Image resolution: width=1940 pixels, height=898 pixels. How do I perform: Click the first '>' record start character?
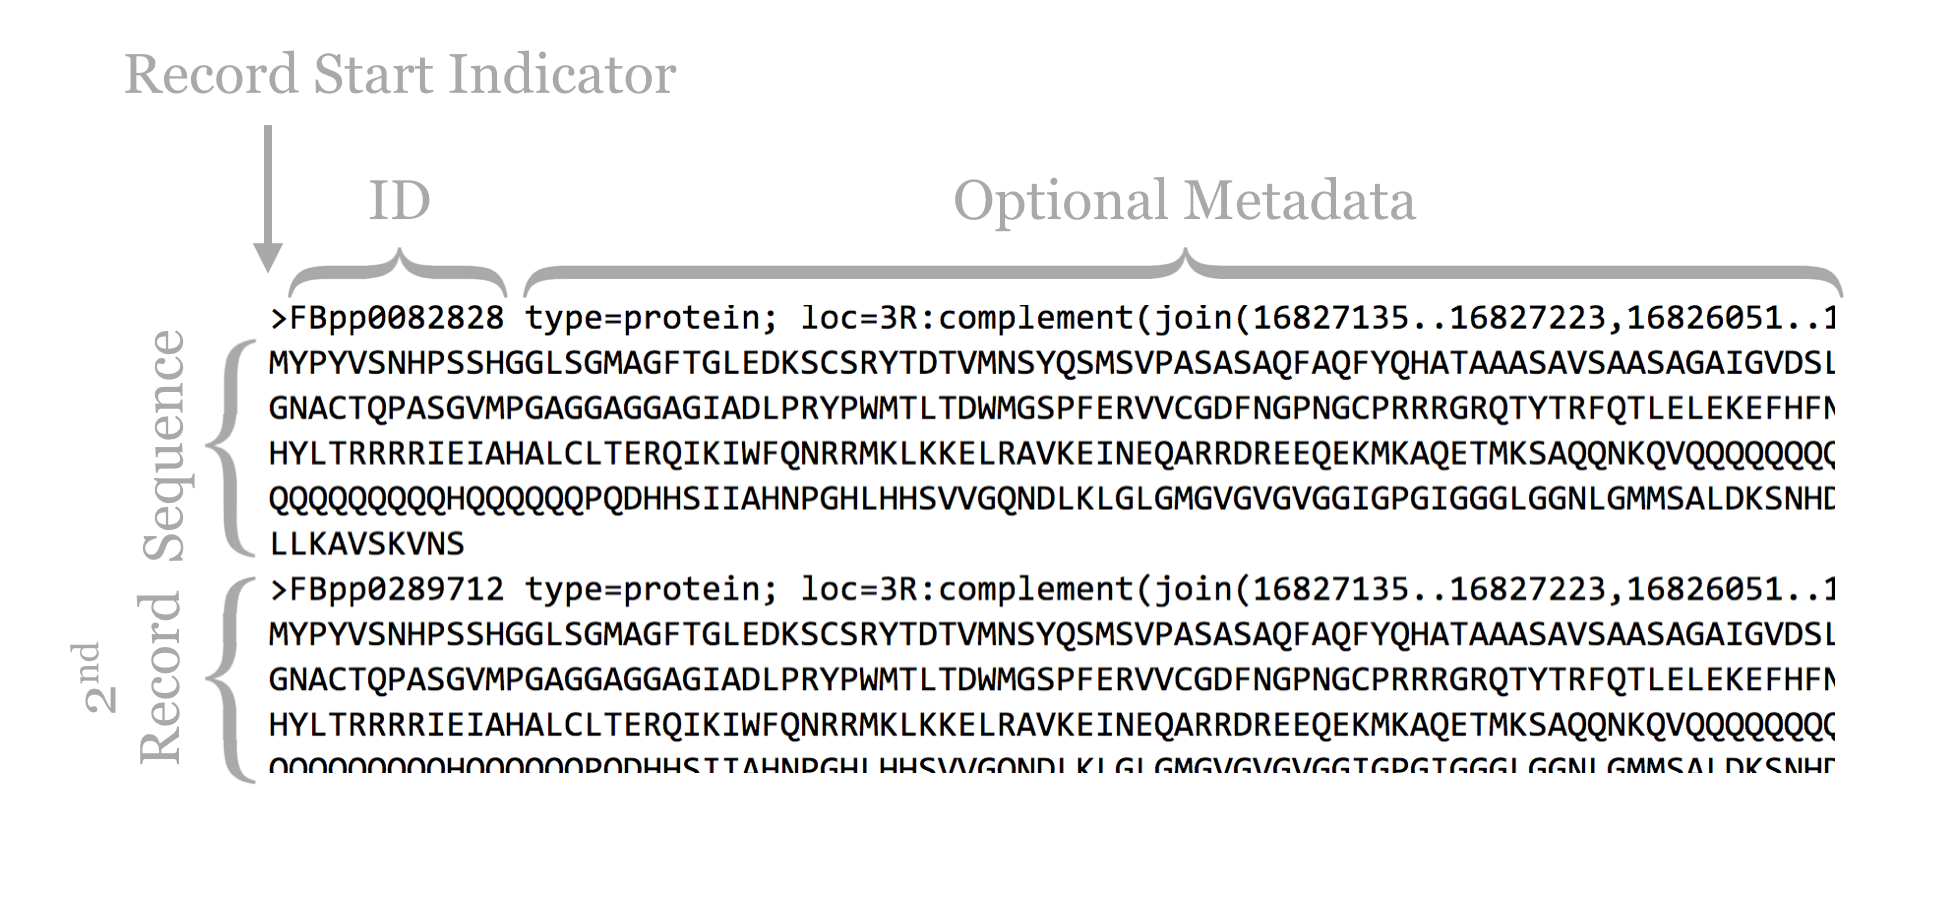[x=278, y=318]
